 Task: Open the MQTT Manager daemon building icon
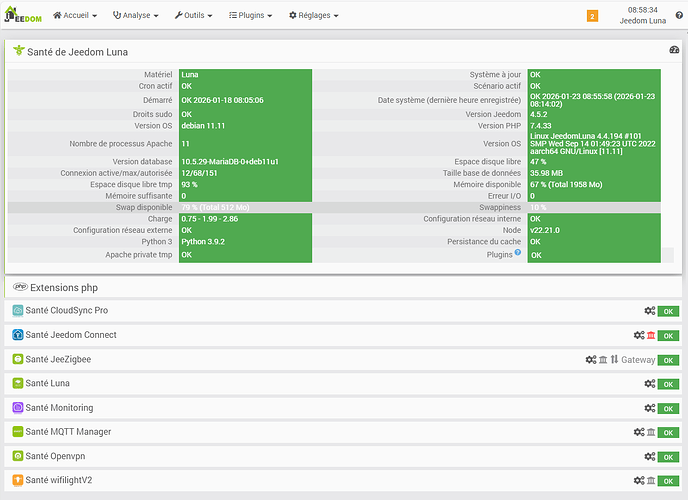click(651, 432)
